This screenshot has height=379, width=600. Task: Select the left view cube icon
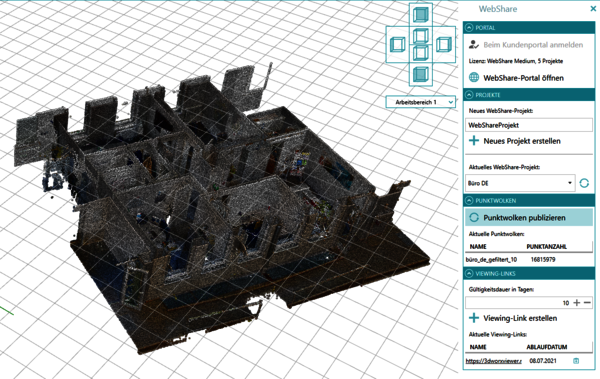click(398, 44)
